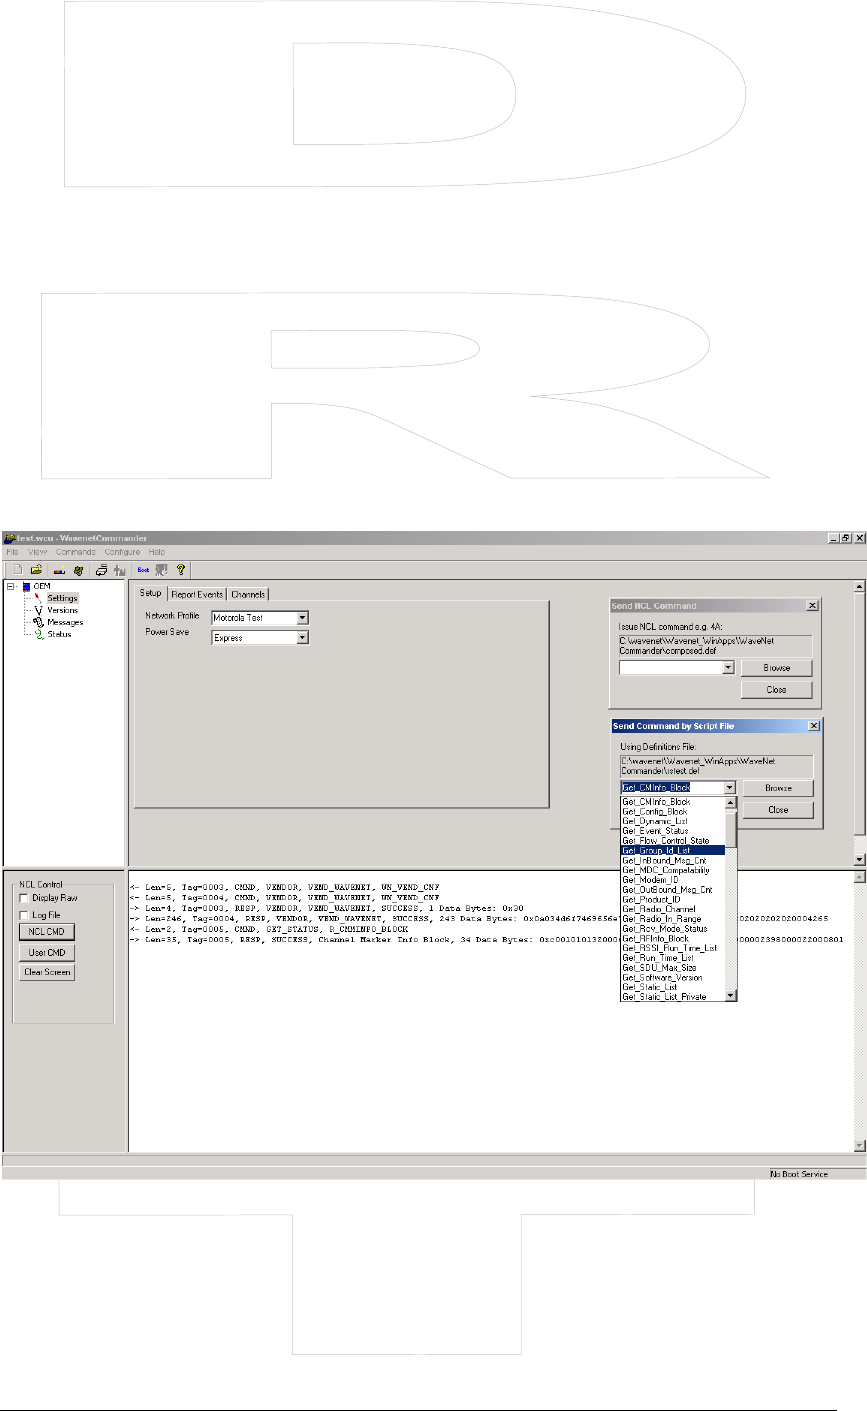Select Get_Radio_Channel from the list
Viewport: 867px width, 1411px height.
672,909
